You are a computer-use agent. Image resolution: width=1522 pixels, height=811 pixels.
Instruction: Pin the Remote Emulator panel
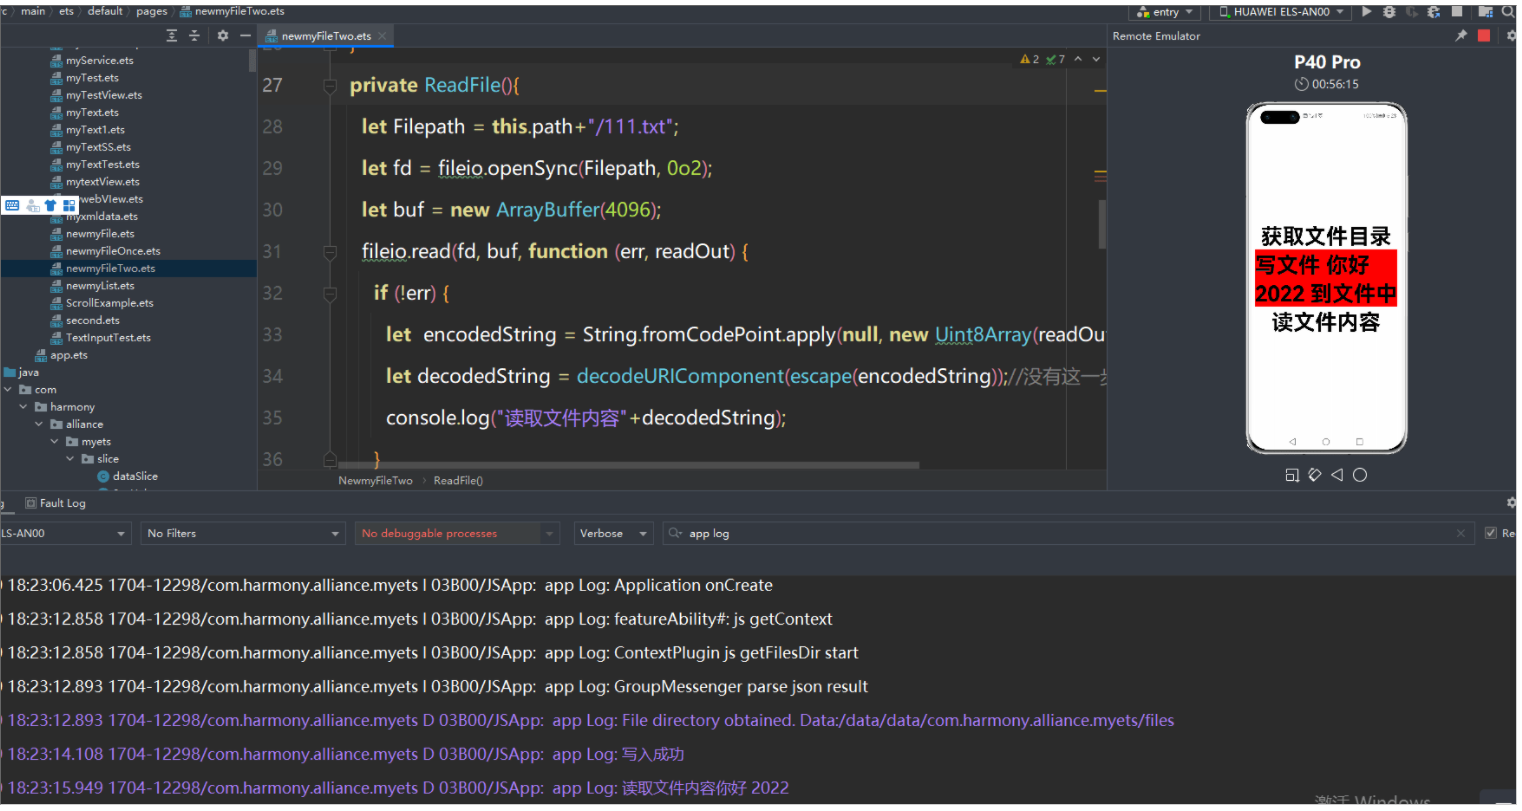[x=1461, y=35]
